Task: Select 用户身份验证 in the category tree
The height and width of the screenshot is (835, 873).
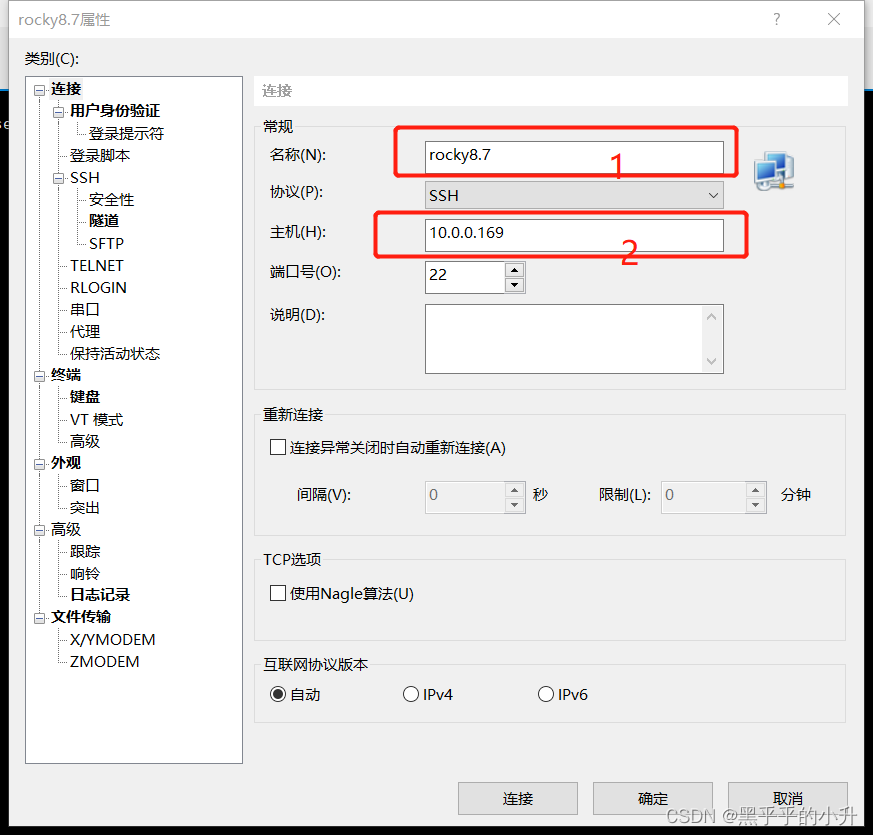Action: [x=115, y=111]
